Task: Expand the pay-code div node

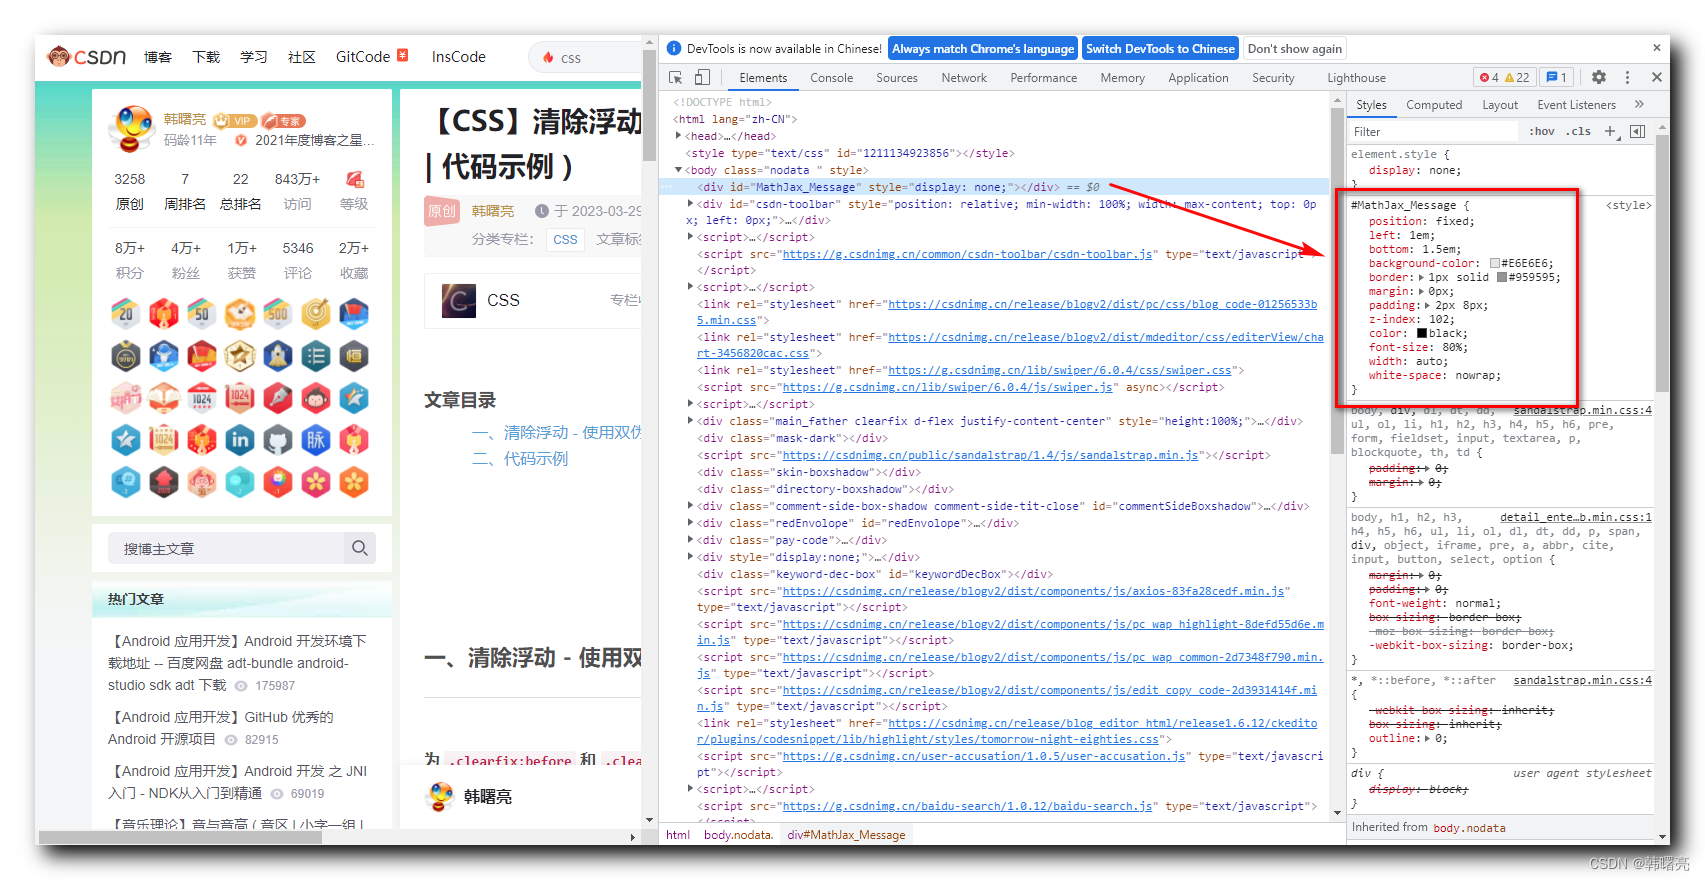Action: 690,540
